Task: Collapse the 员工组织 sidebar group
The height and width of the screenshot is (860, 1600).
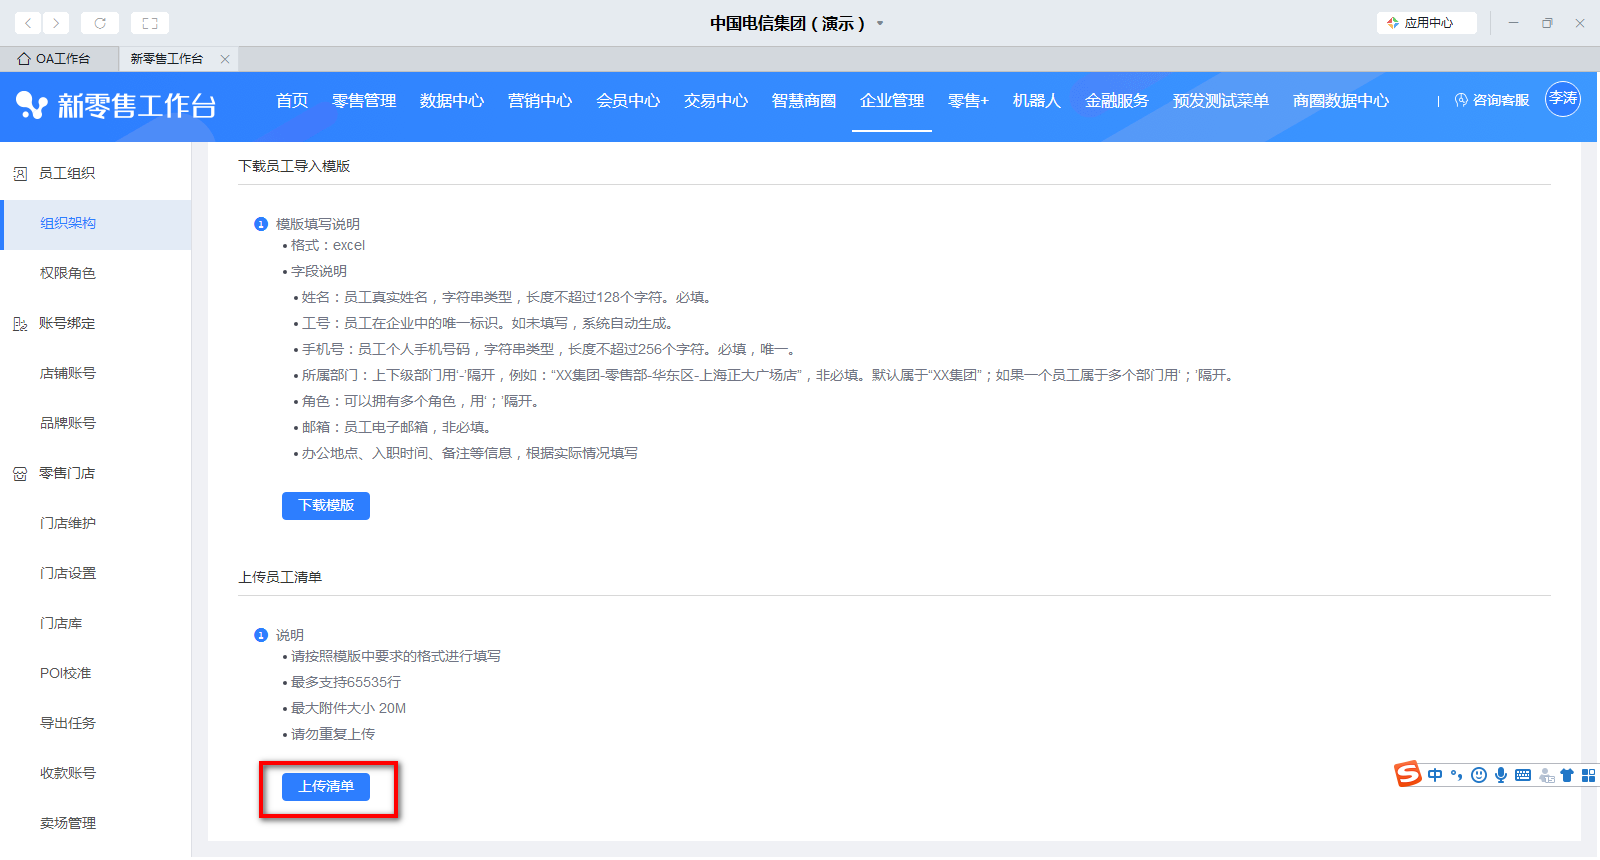Action: point(67,173)
